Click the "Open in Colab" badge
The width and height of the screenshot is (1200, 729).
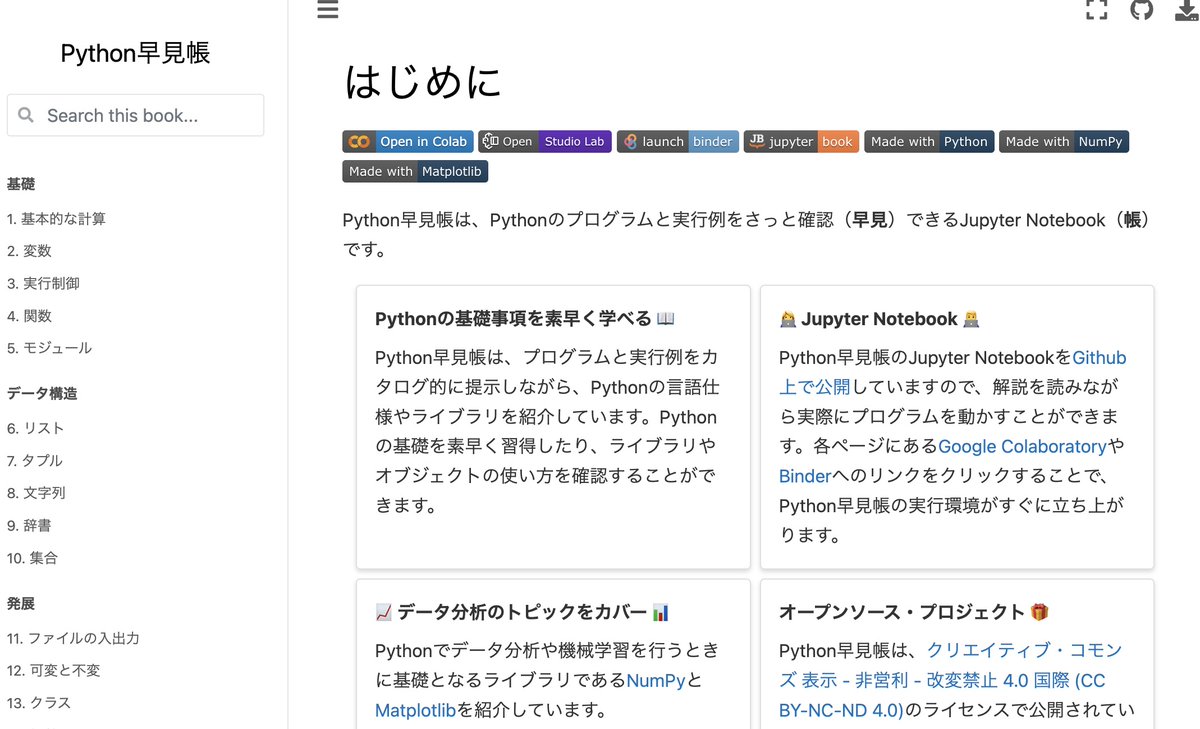click(x=407, y=141)
